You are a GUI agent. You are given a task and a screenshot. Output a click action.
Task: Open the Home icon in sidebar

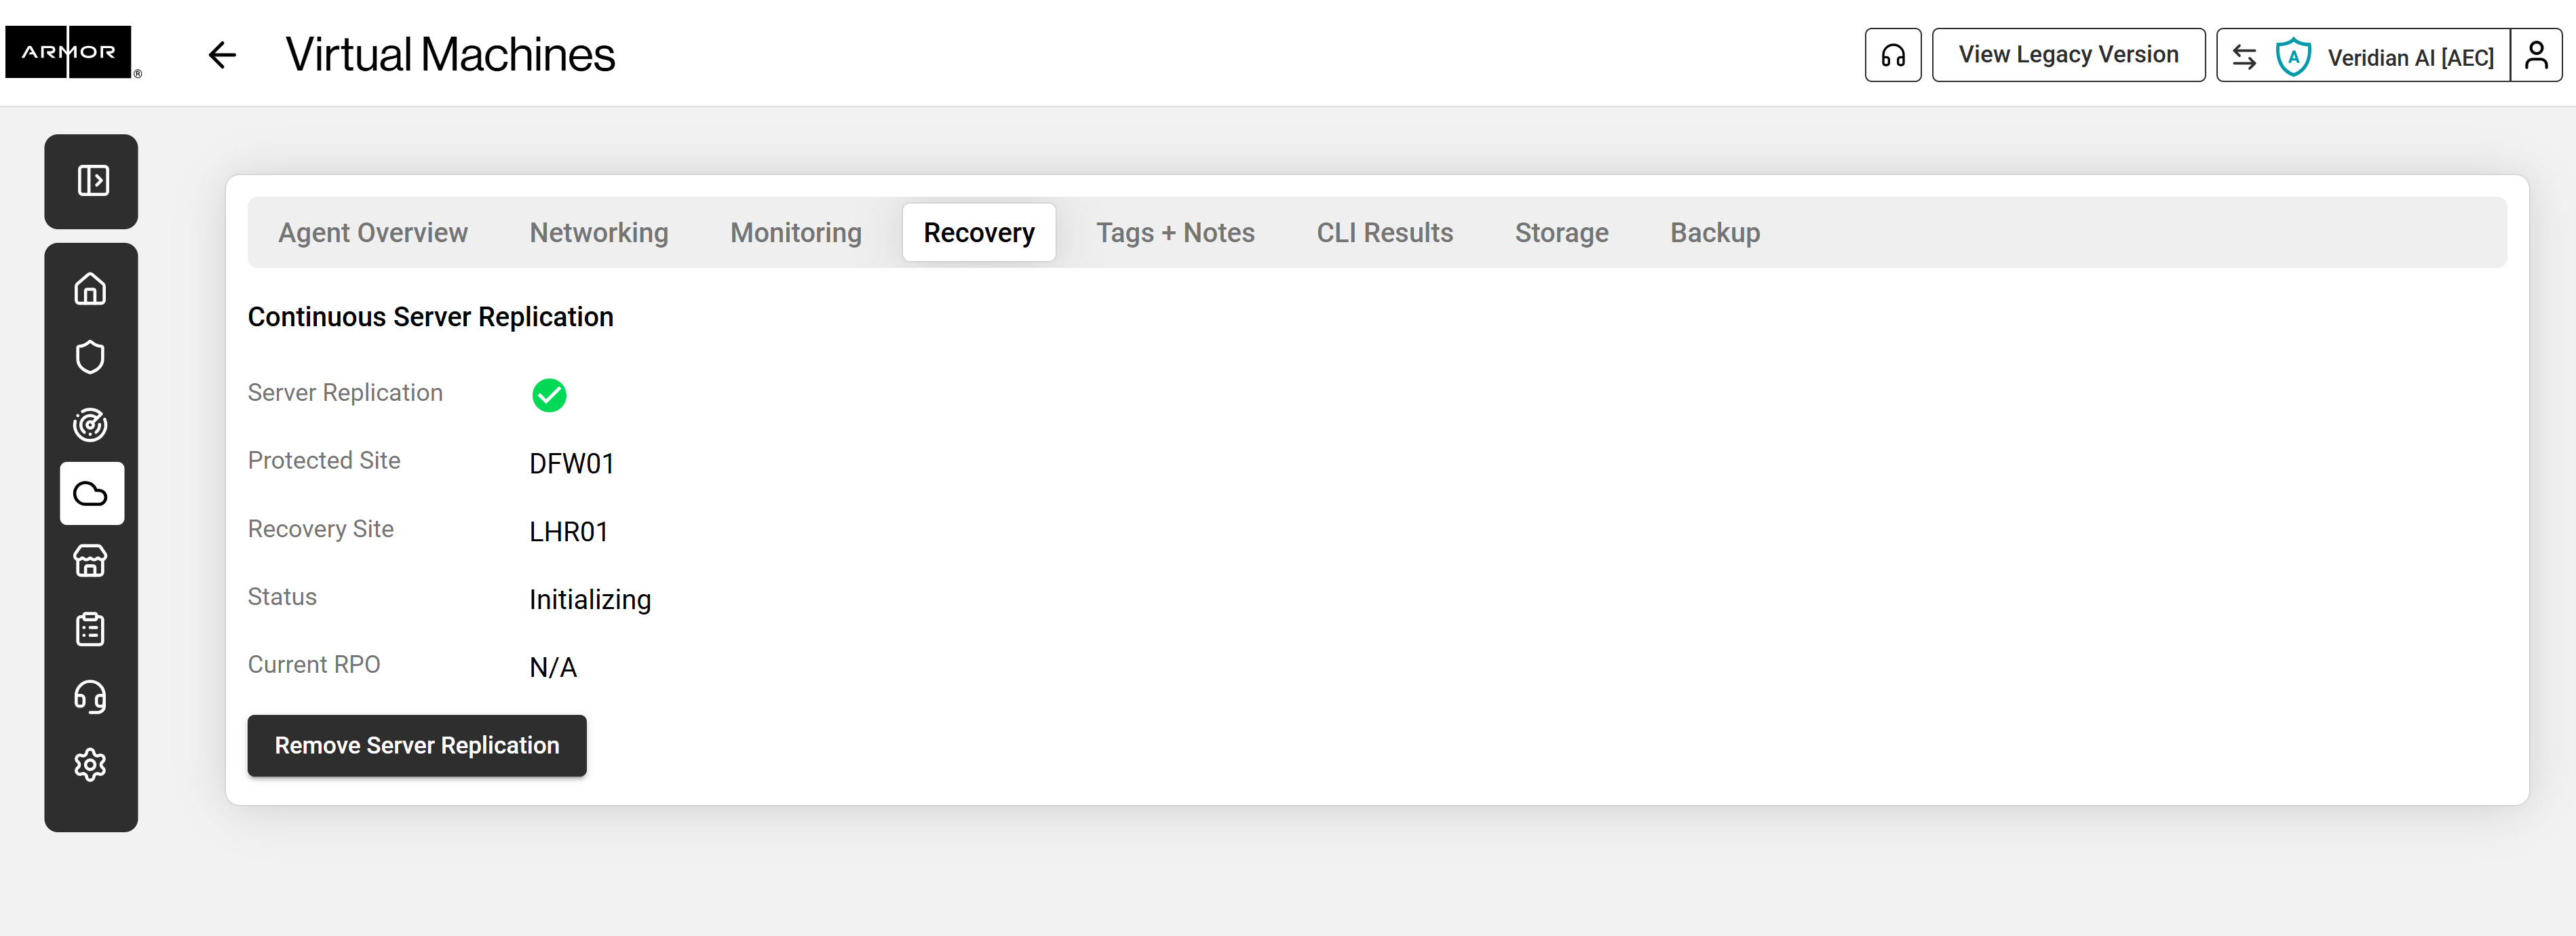(x=91, y=289)
